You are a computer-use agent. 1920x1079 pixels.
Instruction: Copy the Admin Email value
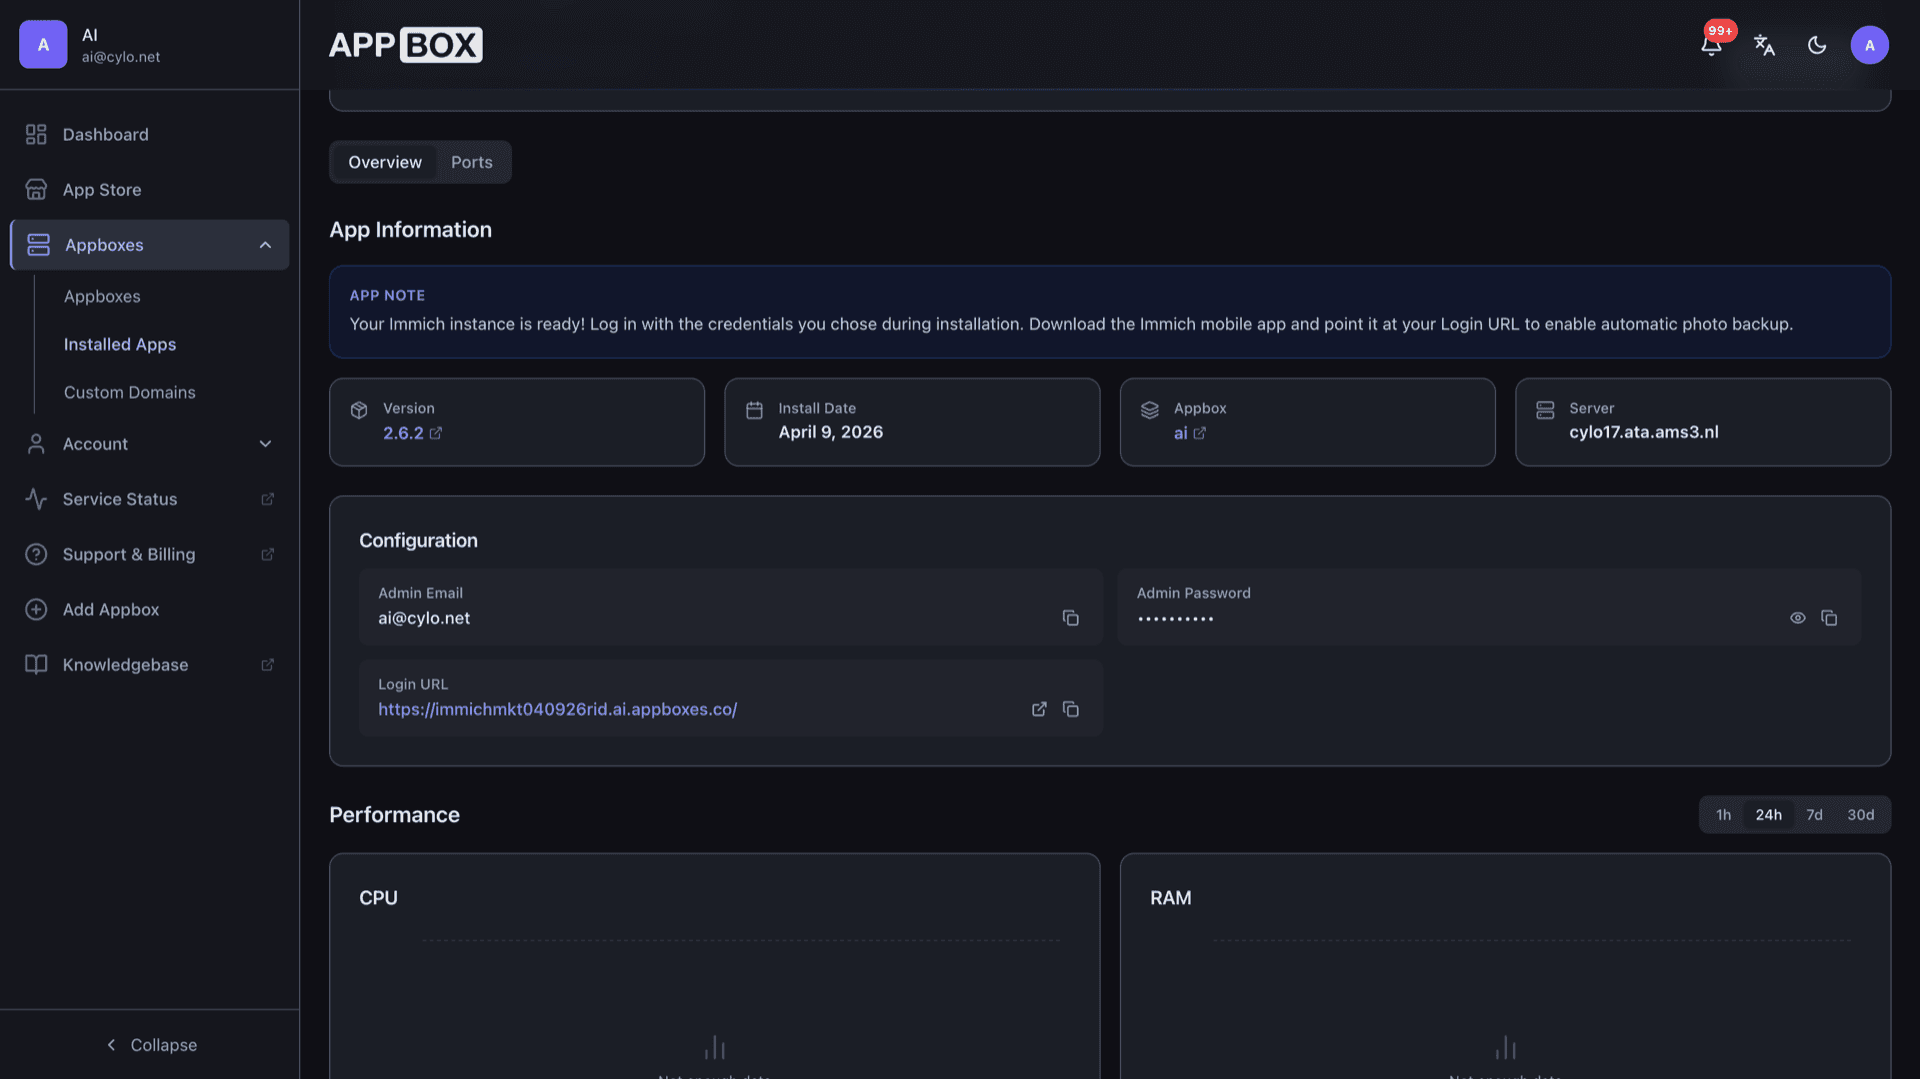click(x=1070, y=618)
